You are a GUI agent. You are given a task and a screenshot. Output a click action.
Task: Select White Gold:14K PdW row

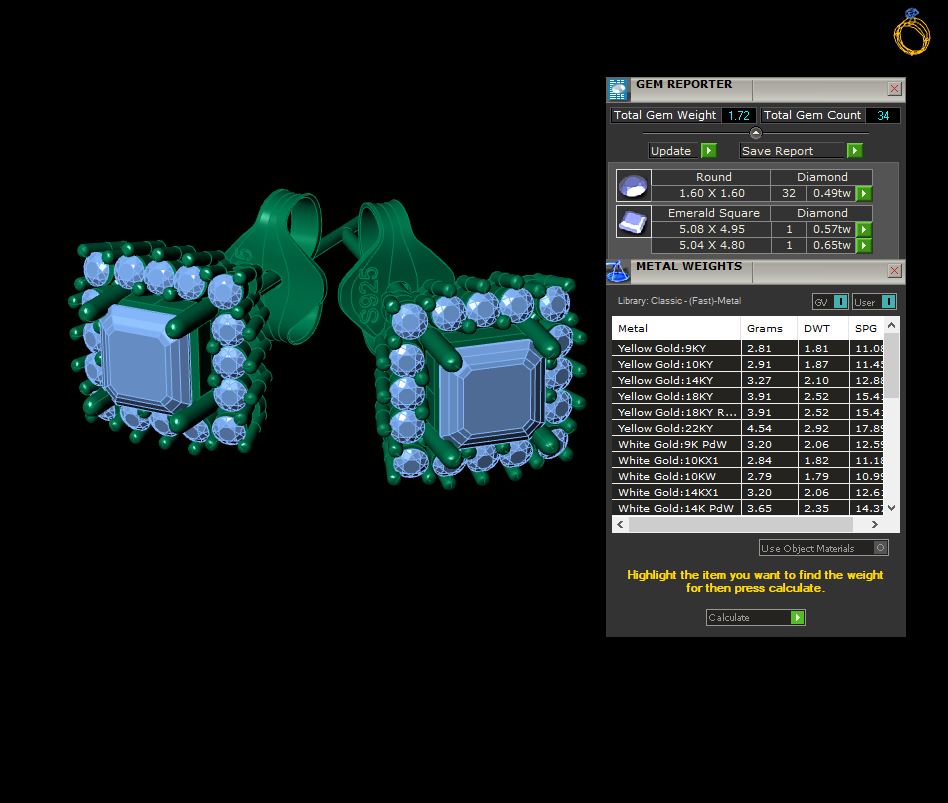(747, 508)
